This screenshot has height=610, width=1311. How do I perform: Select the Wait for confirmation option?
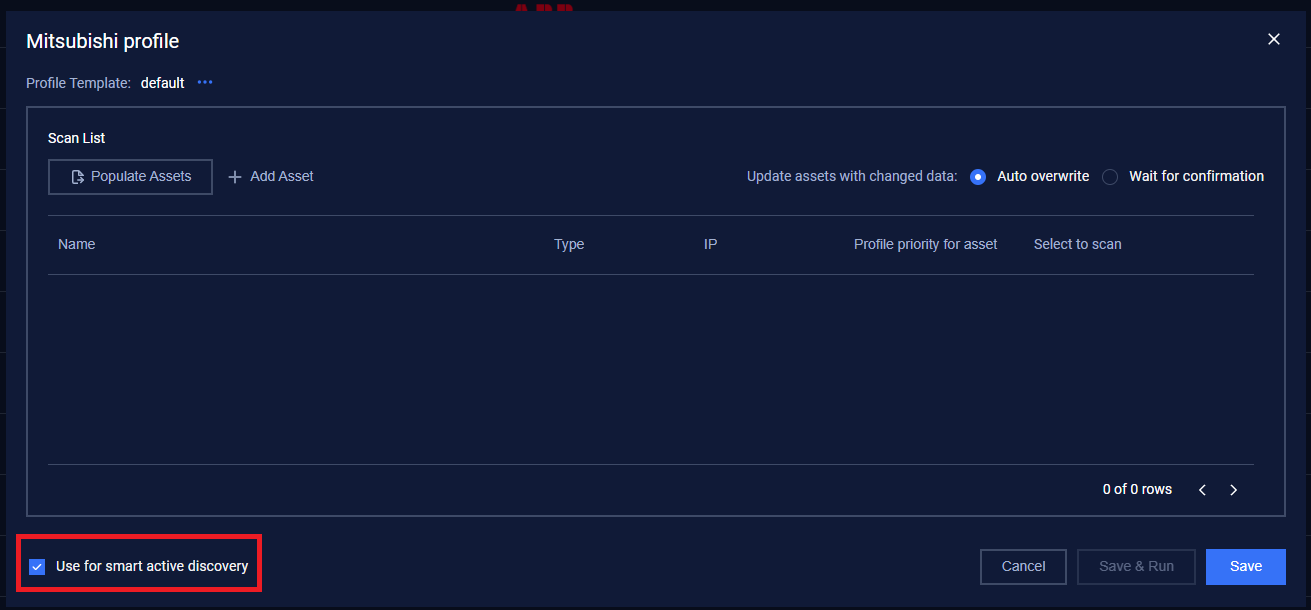click(x=1110, y=177)
